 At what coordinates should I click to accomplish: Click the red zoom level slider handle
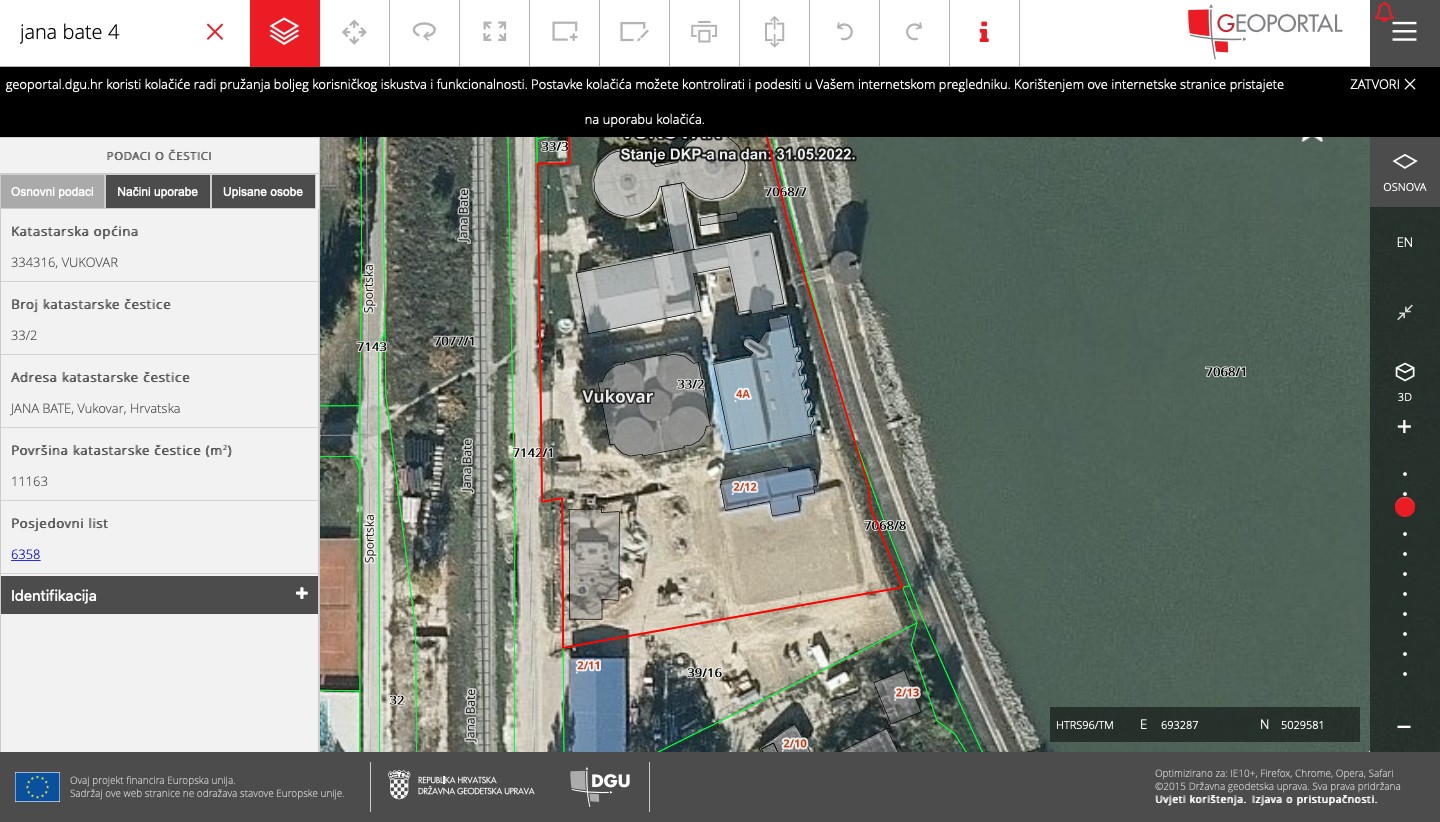point(1404,507)
